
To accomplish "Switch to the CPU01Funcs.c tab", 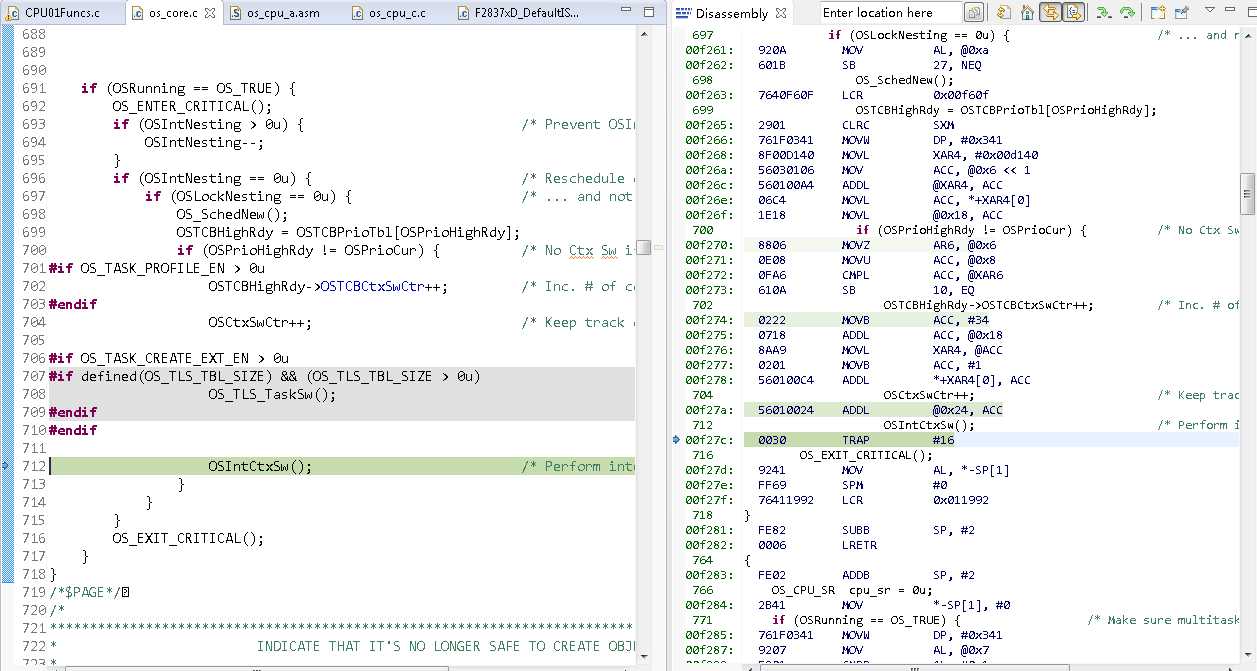I will click(x=63, y=13).
